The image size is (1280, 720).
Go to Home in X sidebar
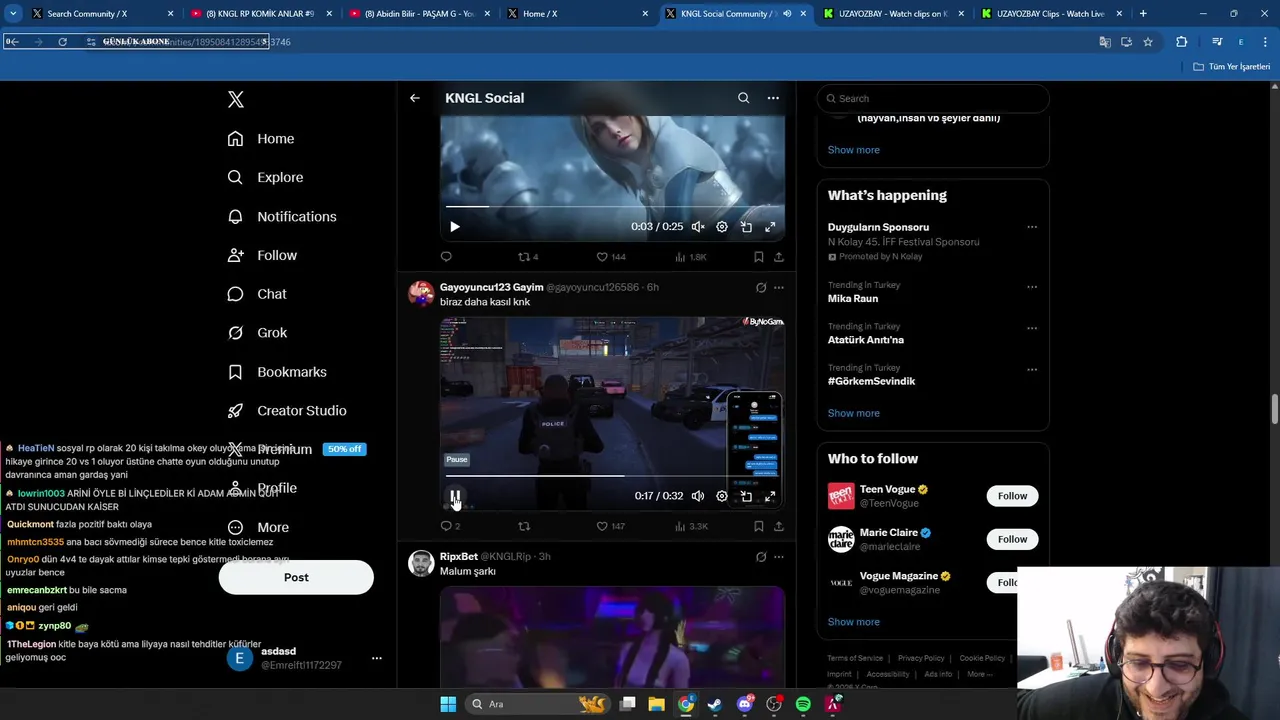261,139
